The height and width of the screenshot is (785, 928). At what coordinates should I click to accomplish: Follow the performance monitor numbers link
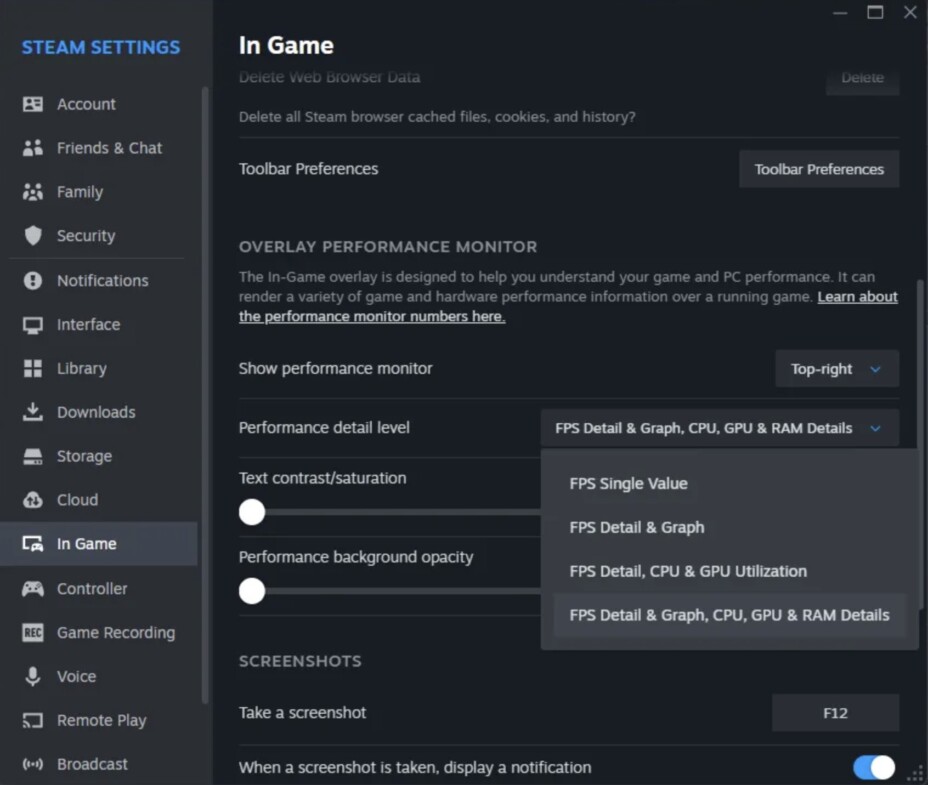pos(371,317)
